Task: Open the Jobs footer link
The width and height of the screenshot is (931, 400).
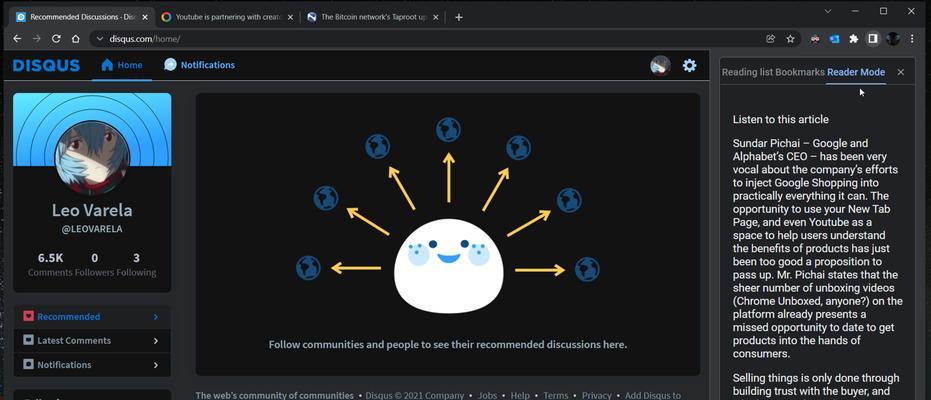Action: pyautogui.click(x=487, y=395)
